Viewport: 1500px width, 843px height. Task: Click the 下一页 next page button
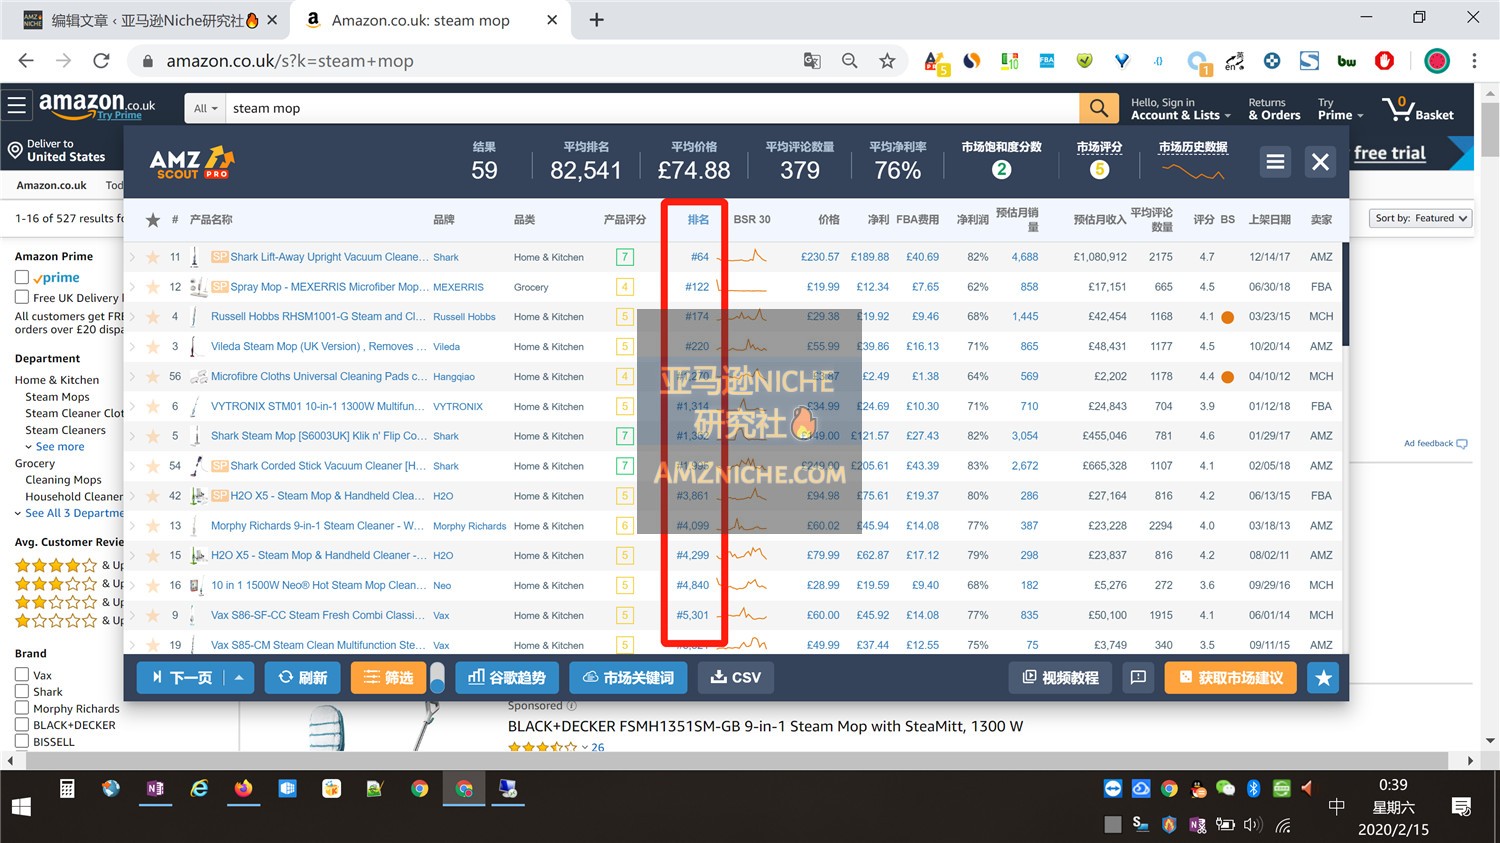tap(182, 678)
